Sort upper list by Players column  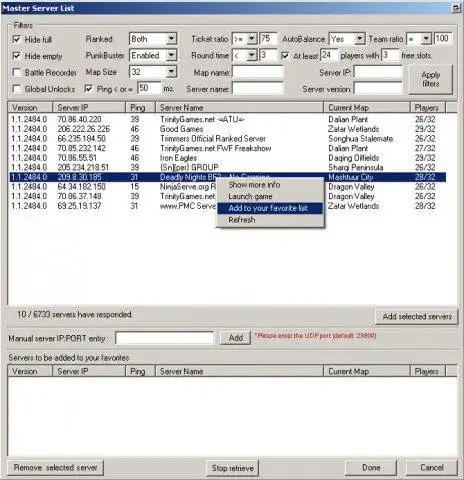pyautogui.click(x=428, y=108)
